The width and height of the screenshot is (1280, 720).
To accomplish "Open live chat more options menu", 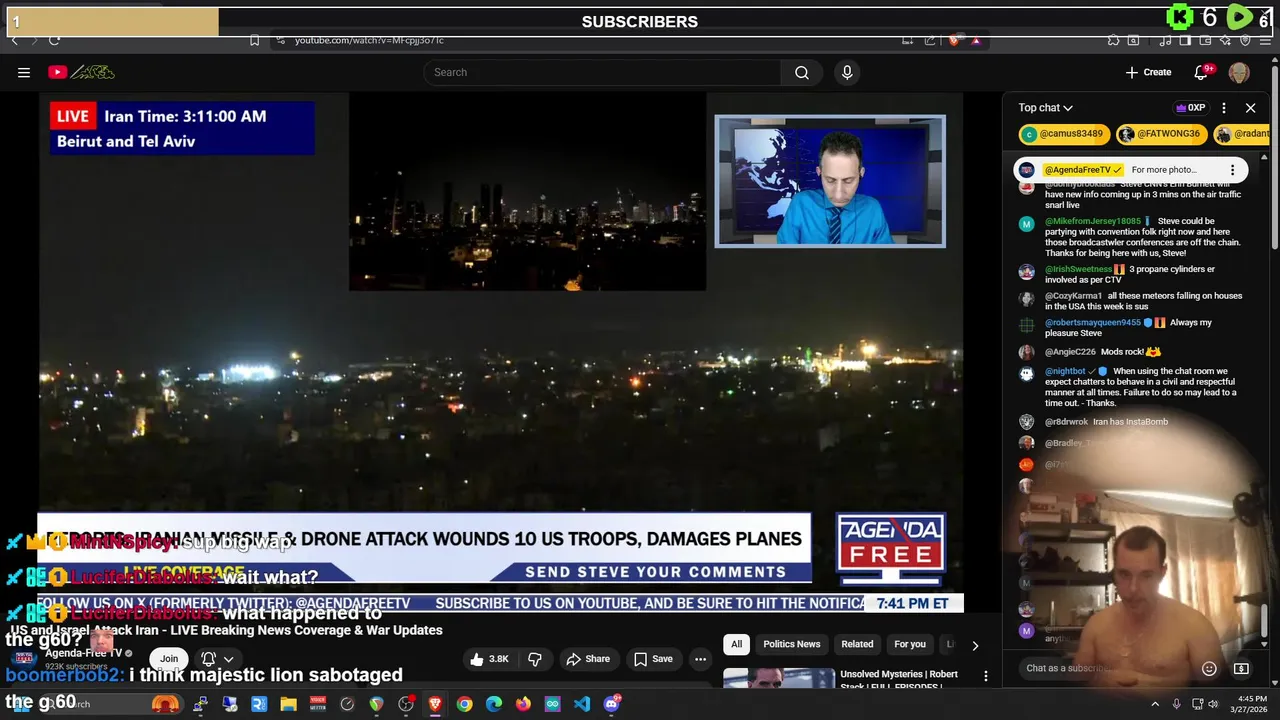I will (x=1224, y=108).
